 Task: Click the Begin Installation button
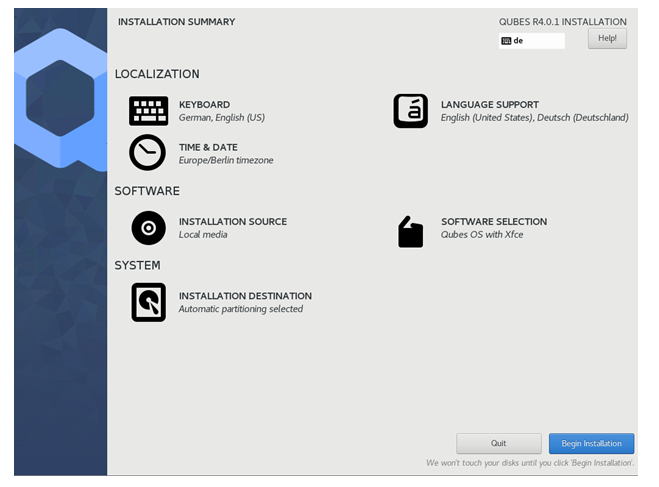[591, 444]
